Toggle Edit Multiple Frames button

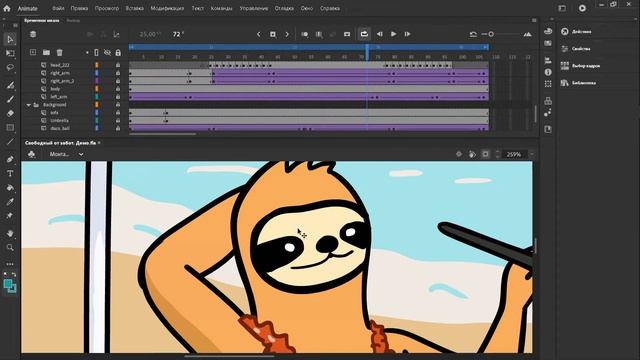(319, 34)
